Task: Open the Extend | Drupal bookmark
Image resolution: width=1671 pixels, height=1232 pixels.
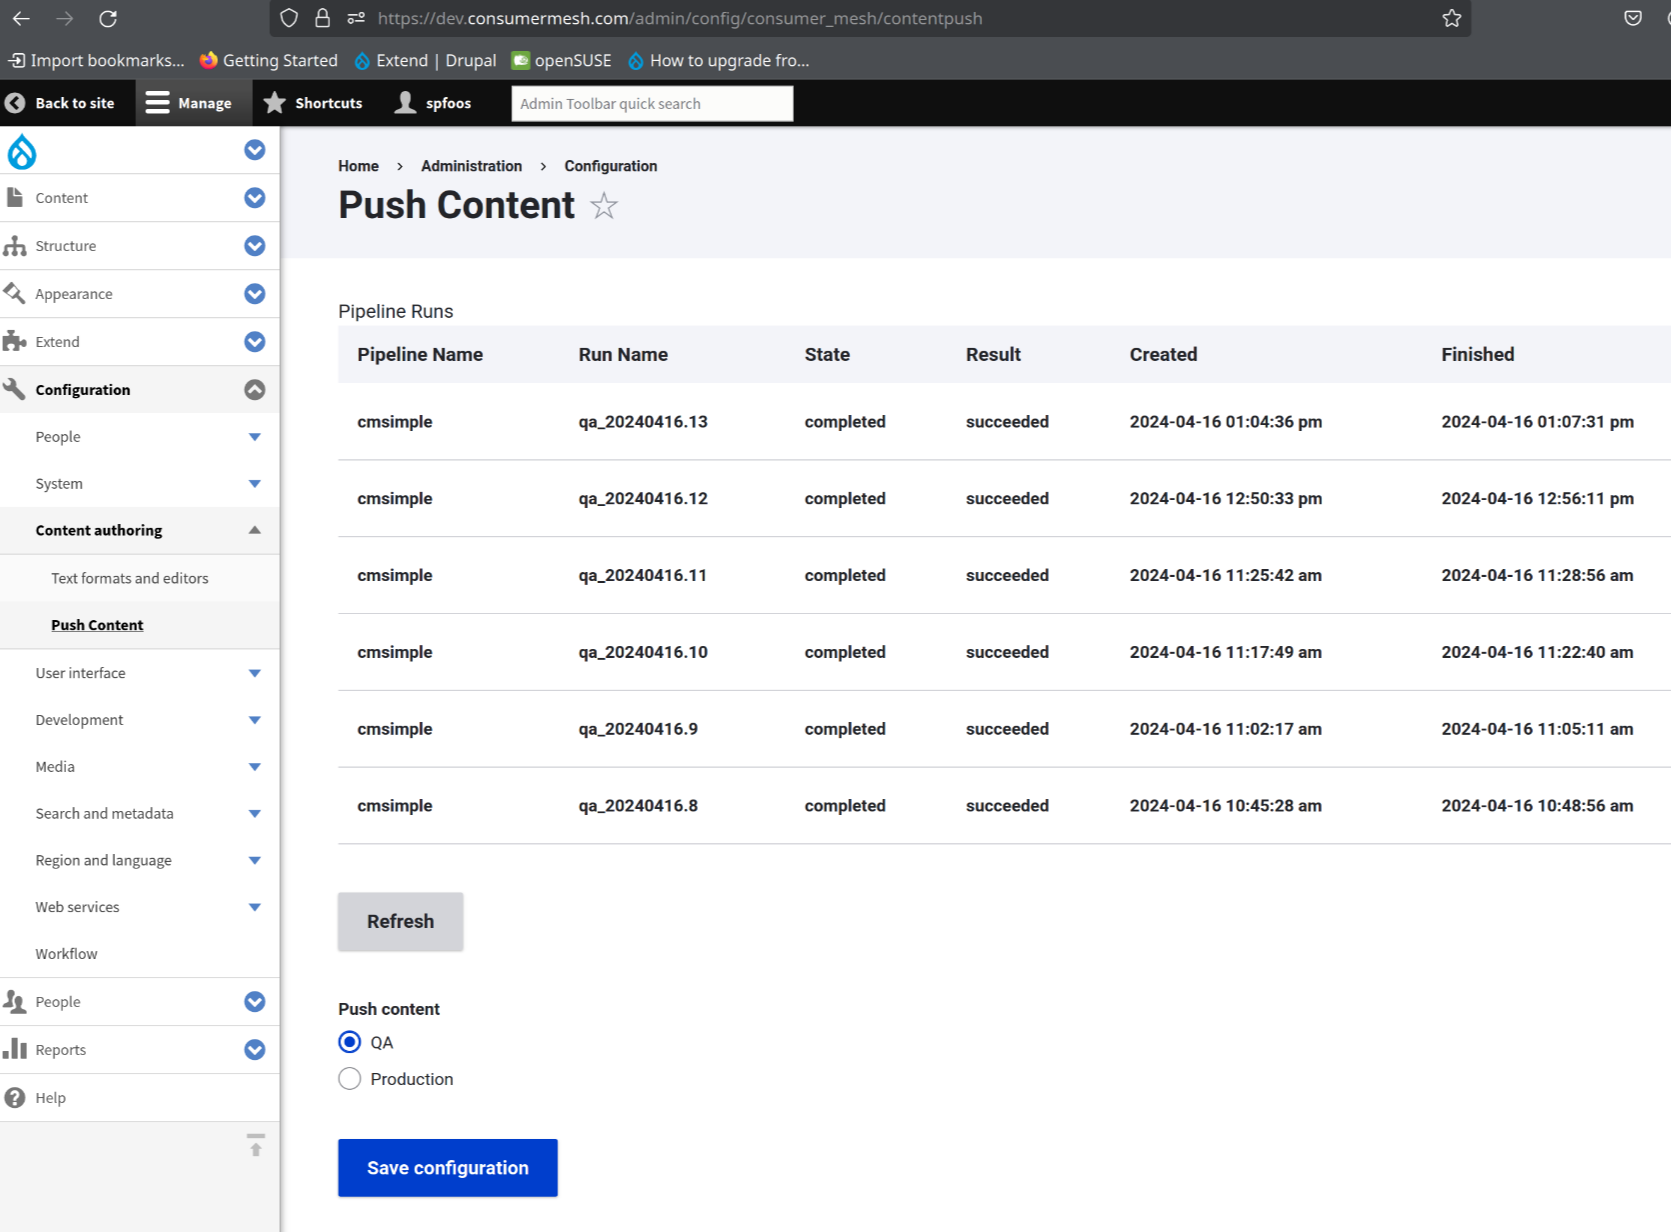Action: [x=425, y=60]
